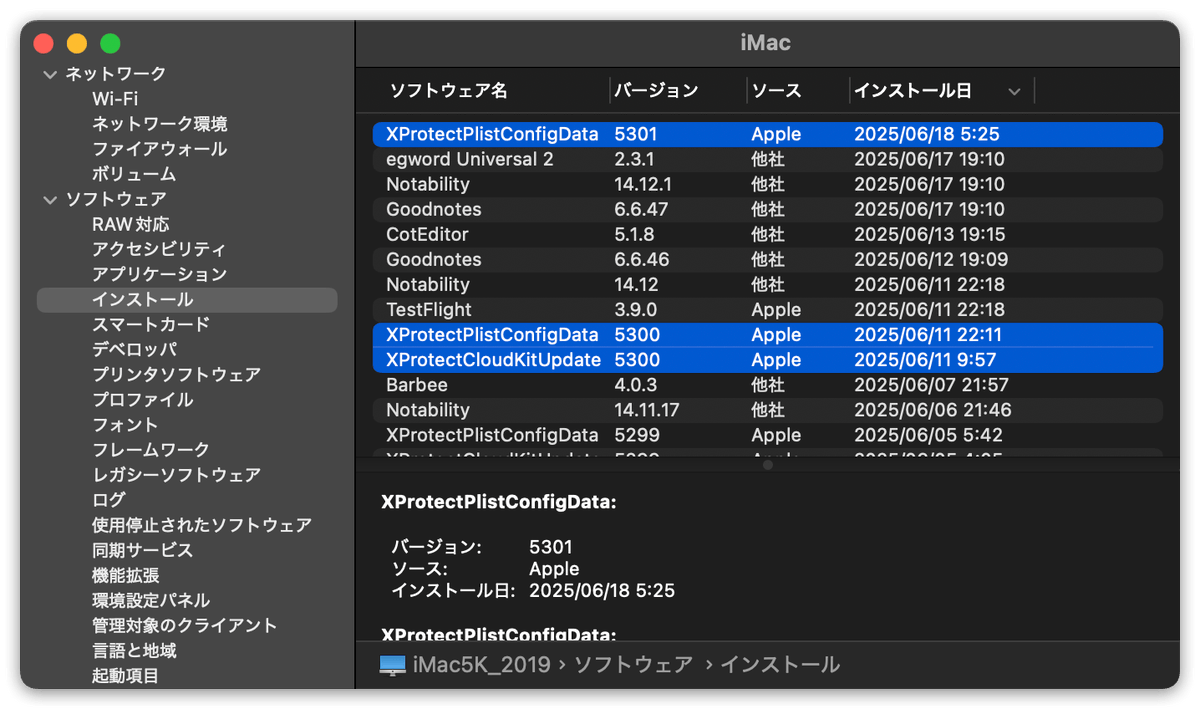
Task: Select CotEditor 5.1.8 row
Action: (767, 234)
